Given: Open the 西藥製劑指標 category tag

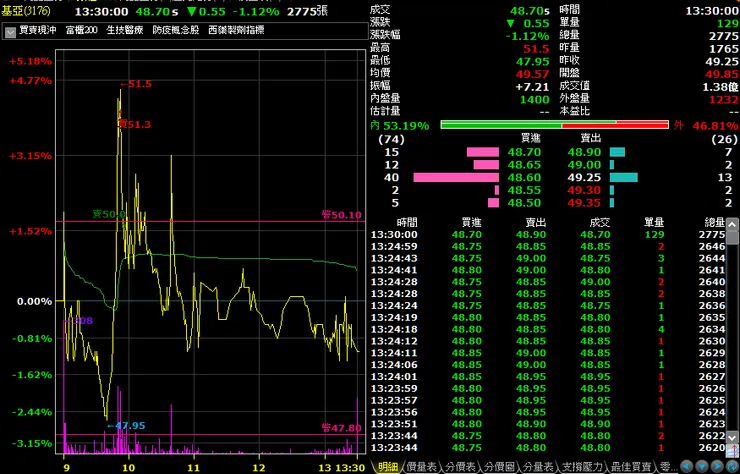Looking at the screenshot, I should point(236,30).
